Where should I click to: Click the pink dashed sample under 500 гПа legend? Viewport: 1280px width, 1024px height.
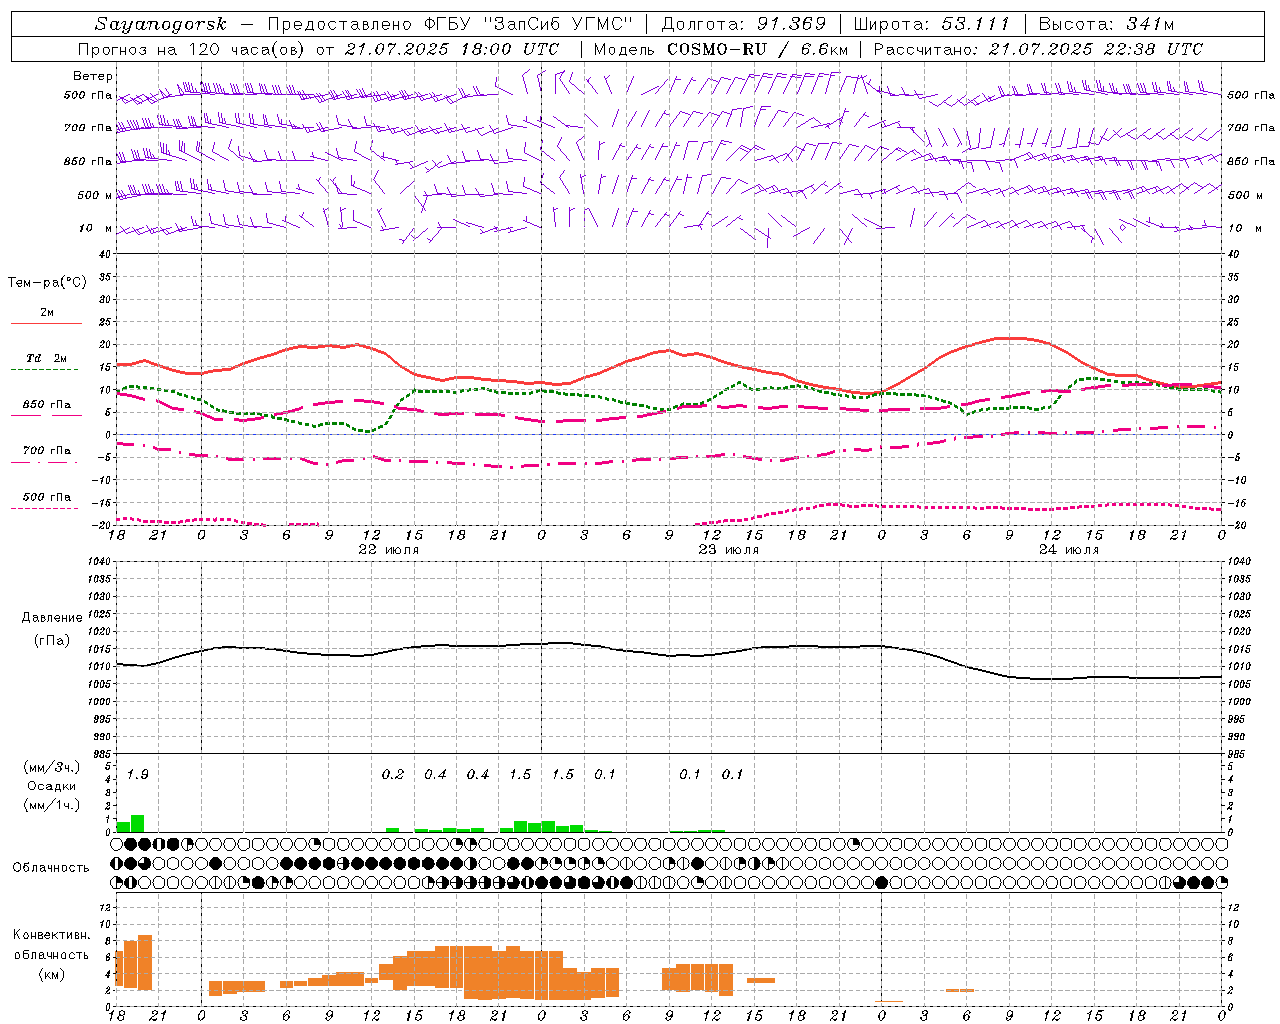click(x=46, y=508)
